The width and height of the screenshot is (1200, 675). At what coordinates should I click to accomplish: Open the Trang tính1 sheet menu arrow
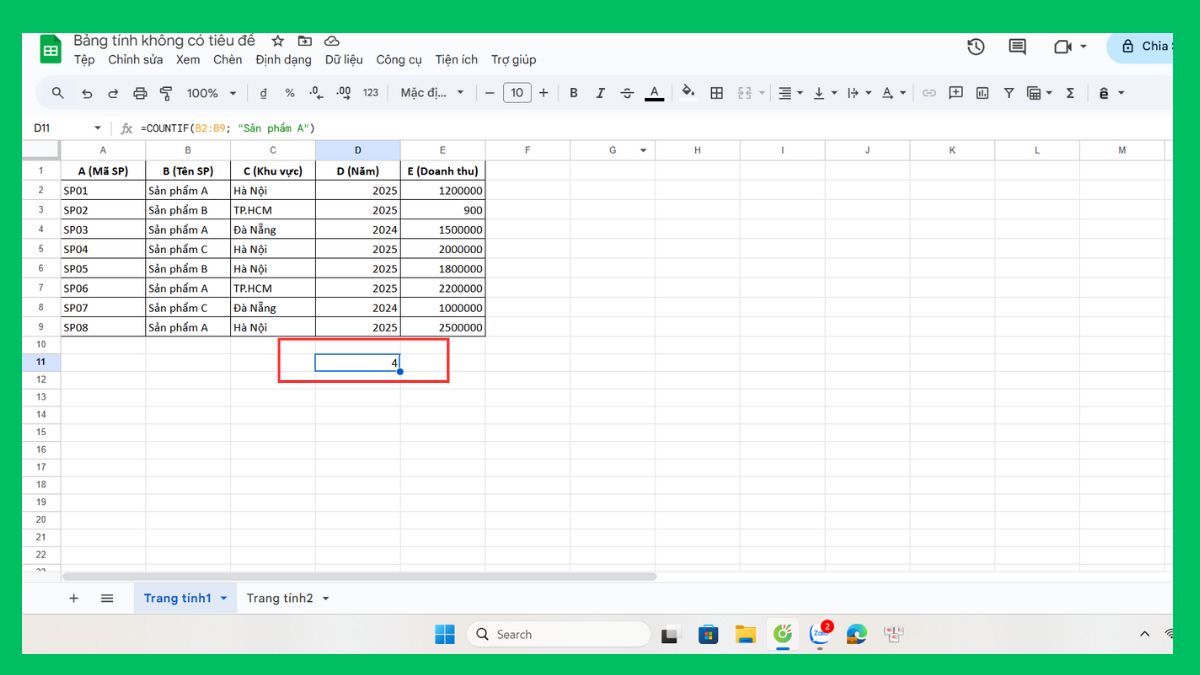222,597
